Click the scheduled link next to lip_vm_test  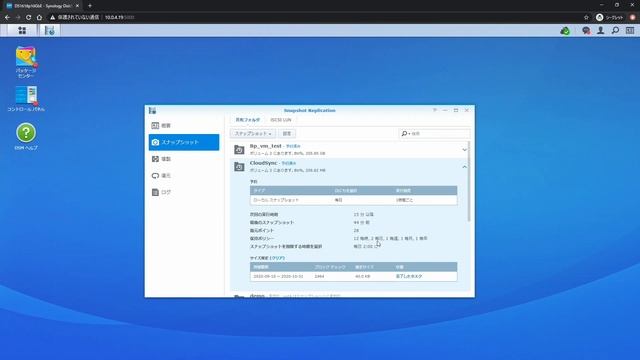(x=293, y=146)
